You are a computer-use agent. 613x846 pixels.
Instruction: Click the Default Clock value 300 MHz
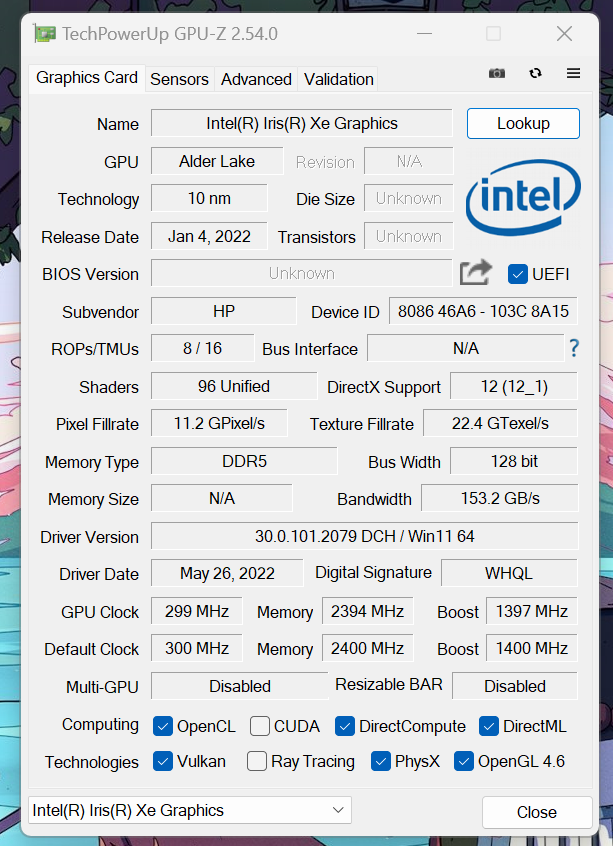[x=196, y=648]
